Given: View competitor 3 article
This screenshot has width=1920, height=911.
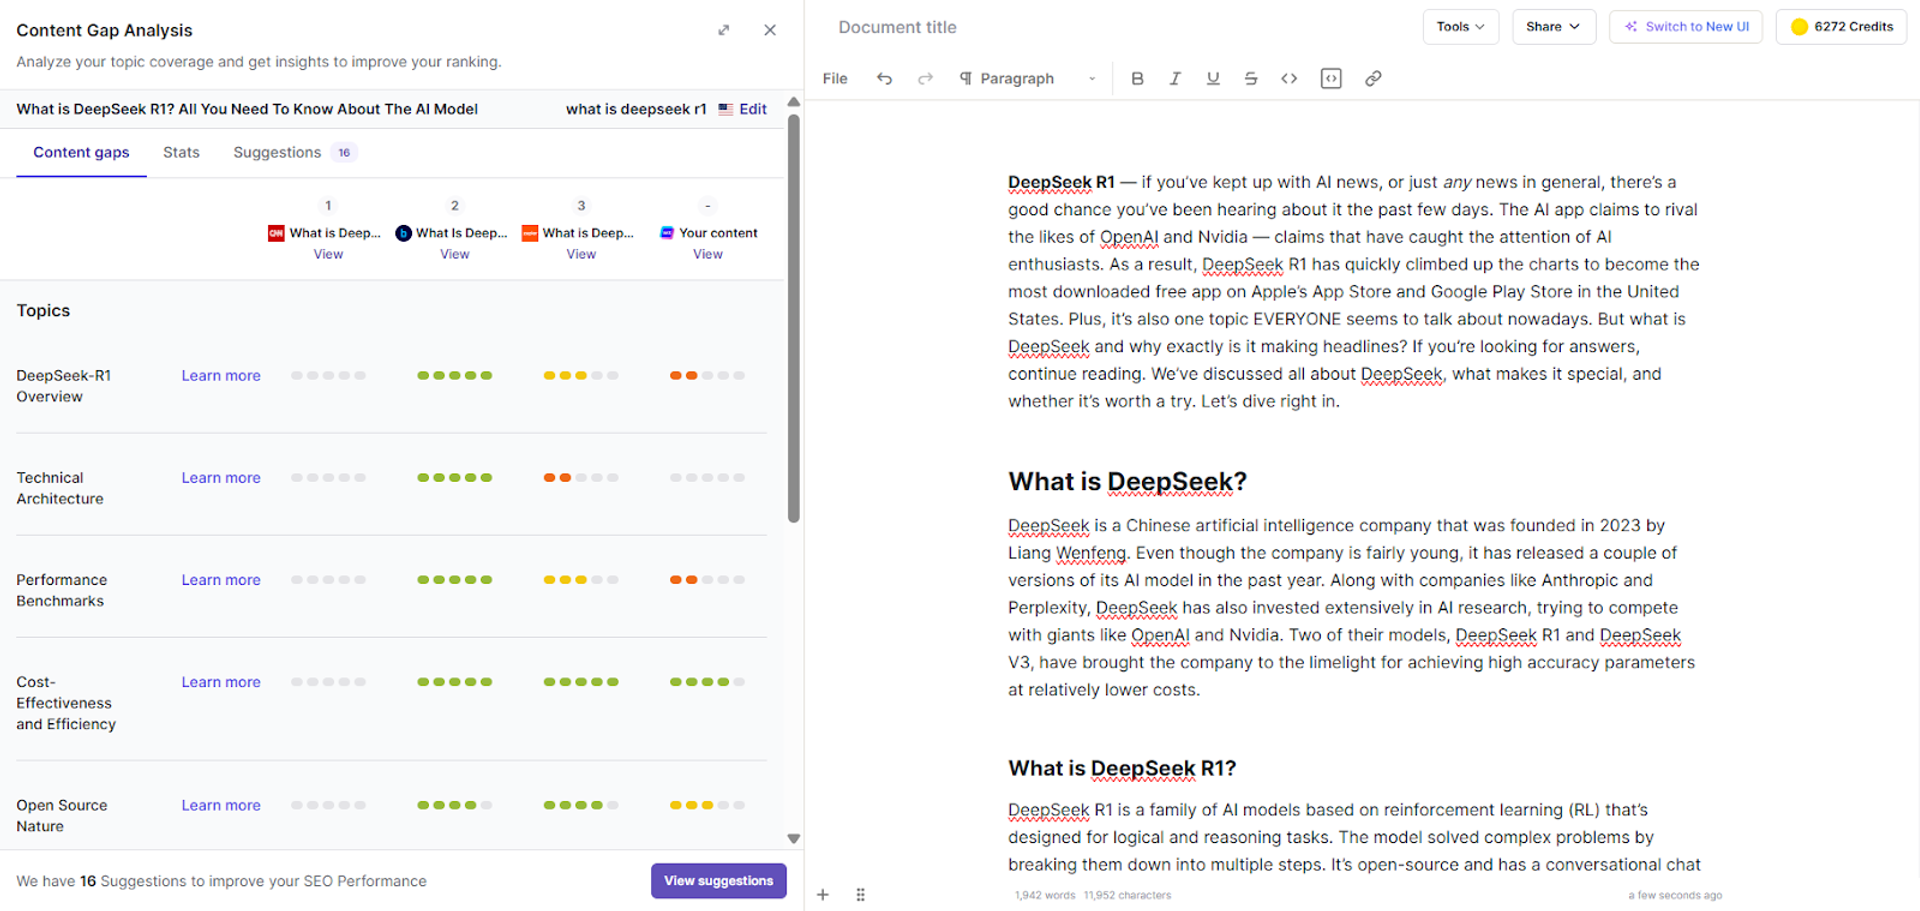Looking at the screenshot, I should (x=581, y=254).
